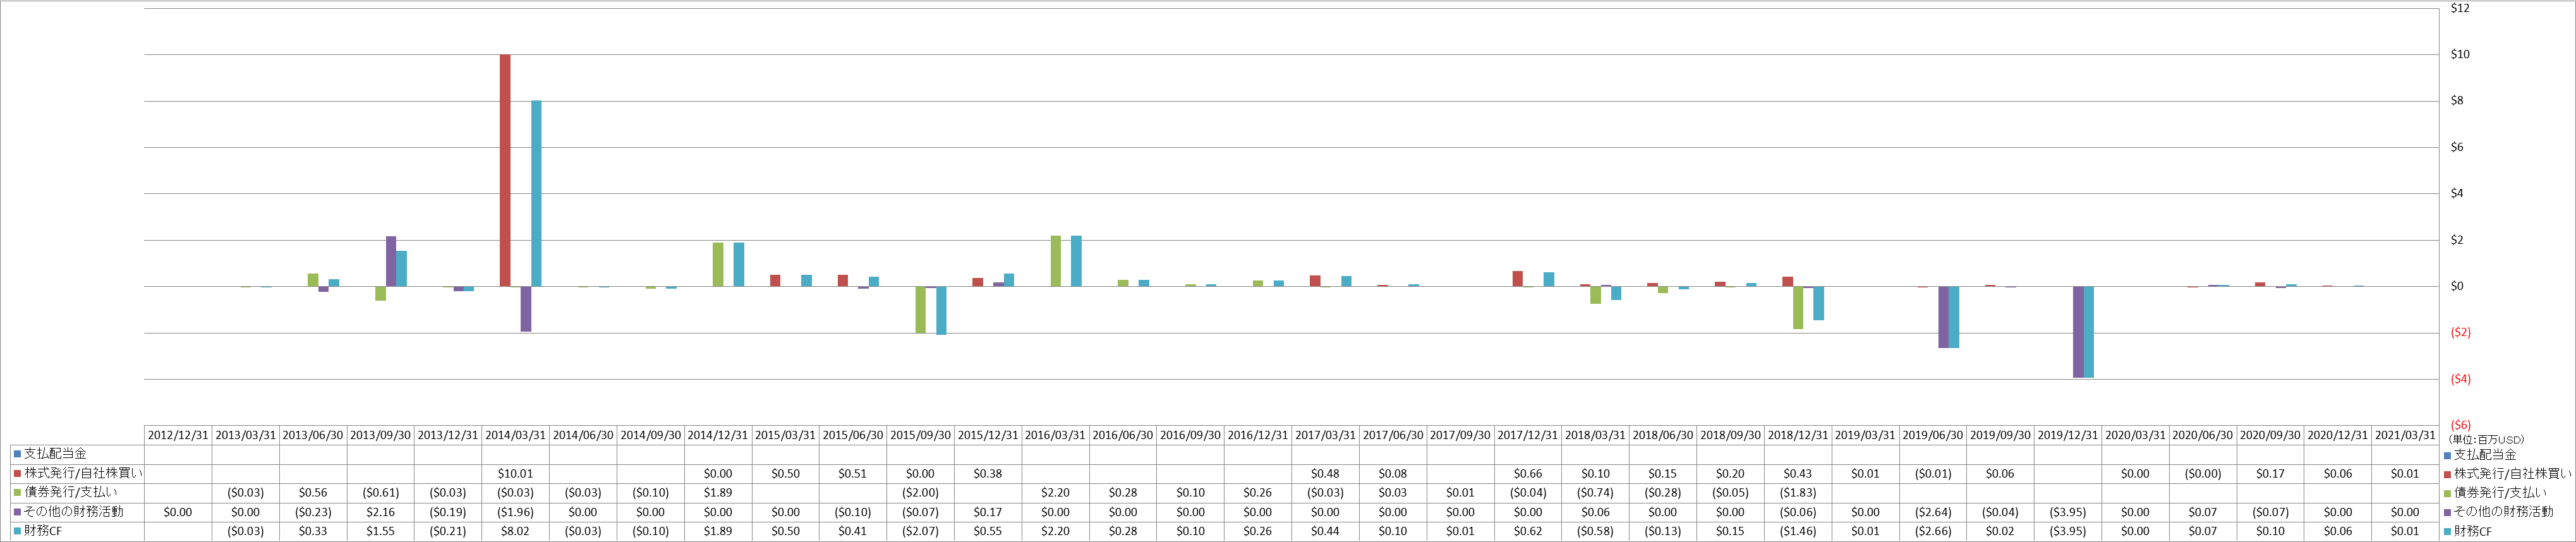Click the $12 y-axis label
Screen dimensions: 2576x542
2459,8
